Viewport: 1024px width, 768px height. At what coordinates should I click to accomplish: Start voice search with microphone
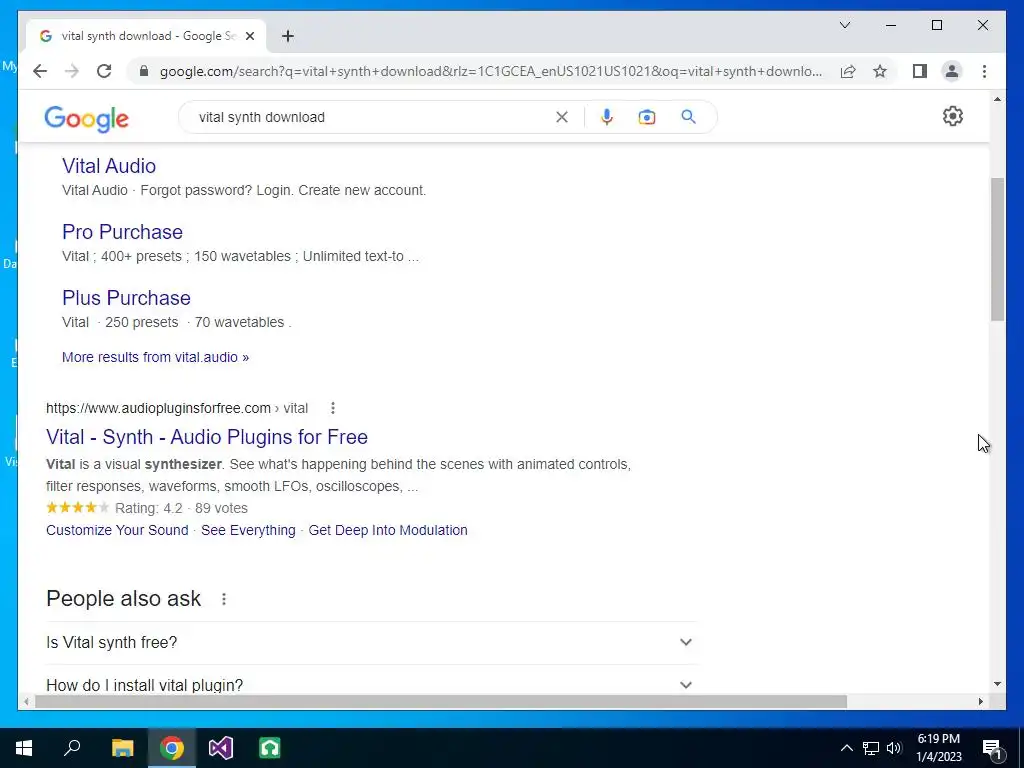607,117
